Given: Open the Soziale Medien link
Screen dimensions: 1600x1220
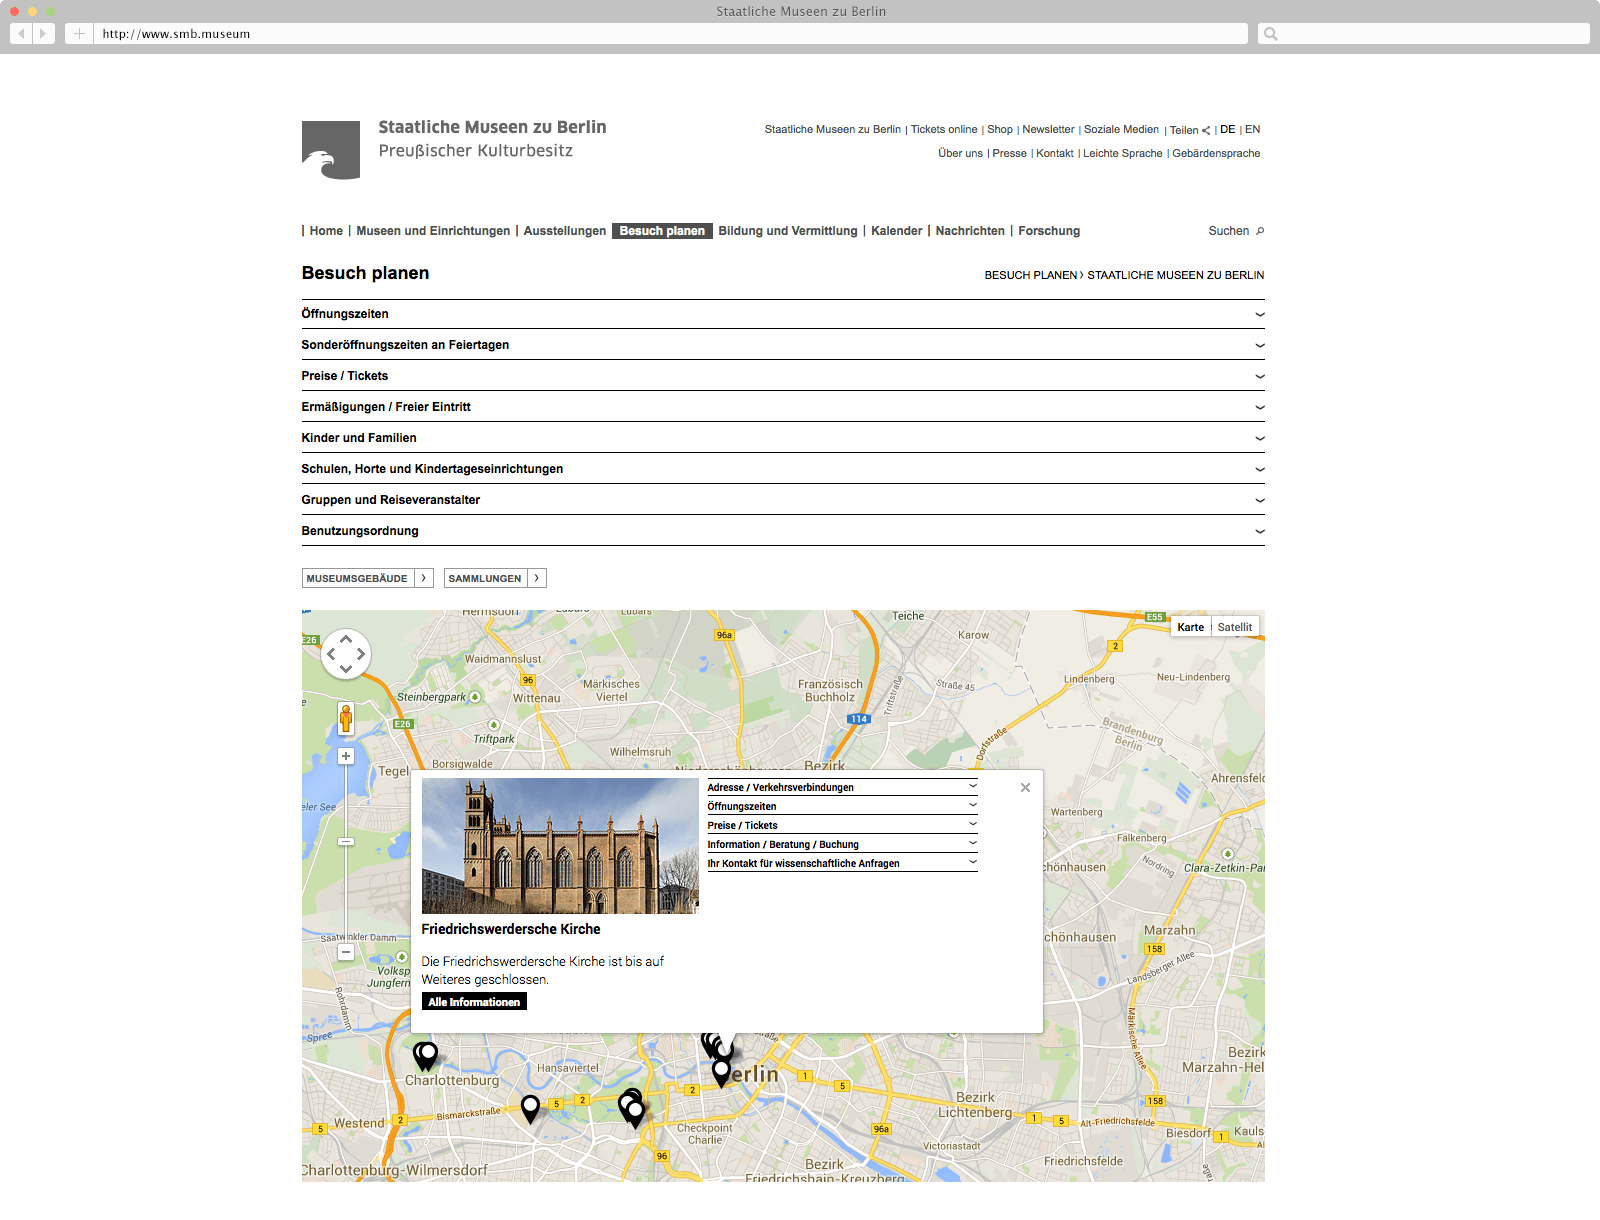Looking at the screenshot, I should pyautogui.click(x=1121, y=130).
